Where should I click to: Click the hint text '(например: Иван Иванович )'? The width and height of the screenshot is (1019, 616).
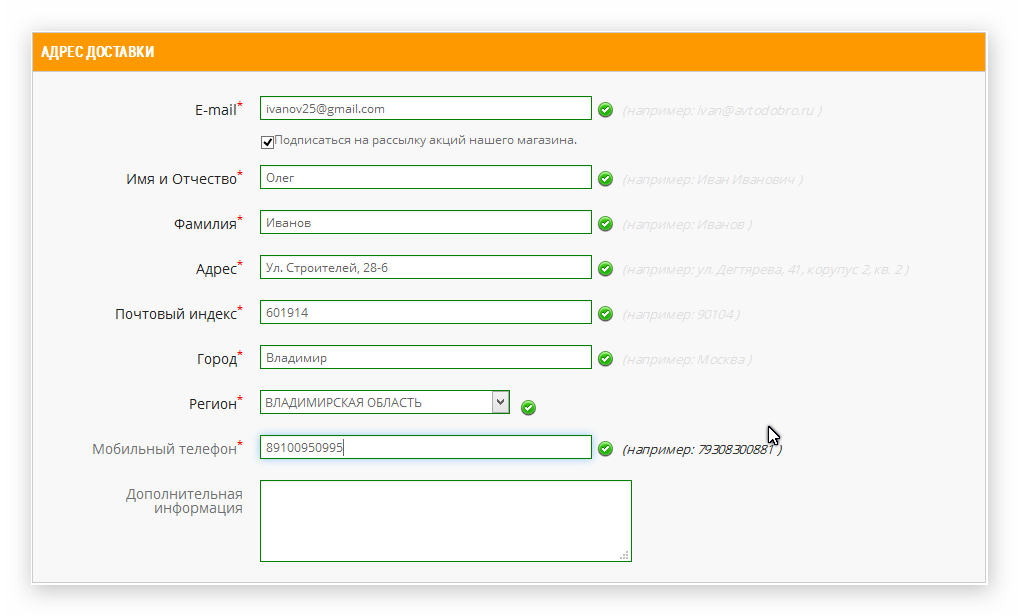click(712, 179)
